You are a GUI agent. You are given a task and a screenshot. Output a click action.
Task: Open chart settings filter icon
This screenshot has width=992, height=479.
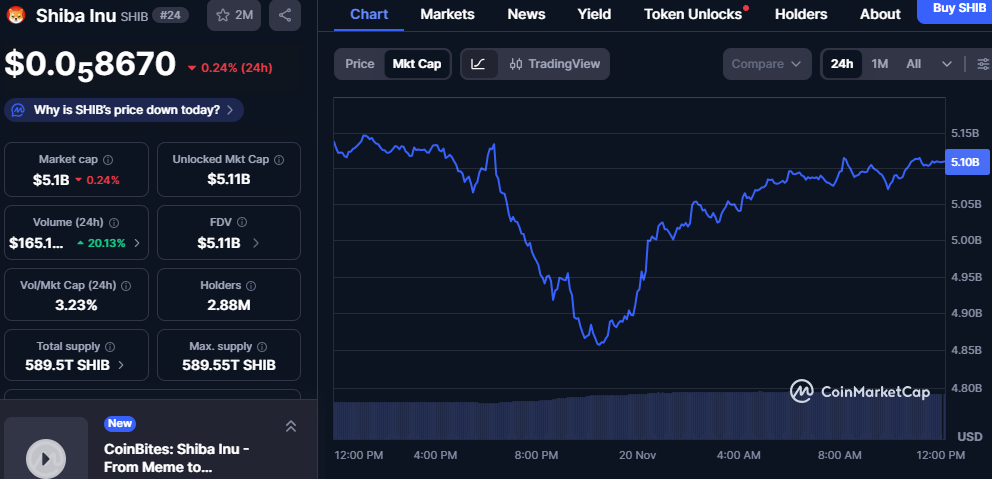click(982, 64)
